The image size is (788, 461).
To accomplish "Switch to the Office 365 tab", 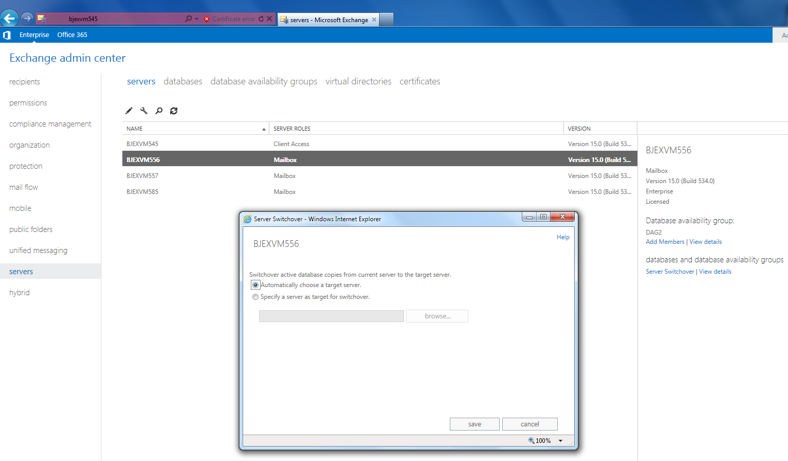I will click(x=72, y=35).
